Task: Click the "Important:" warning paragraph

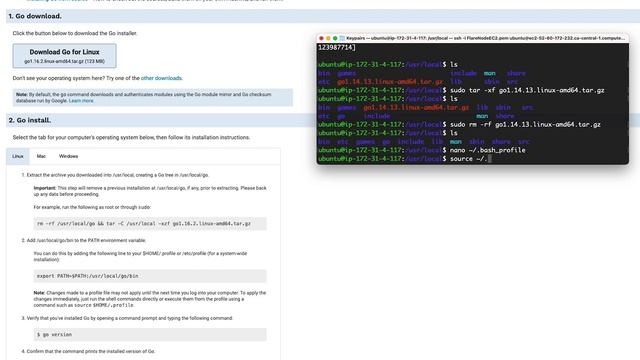Action: pos(150,191)
